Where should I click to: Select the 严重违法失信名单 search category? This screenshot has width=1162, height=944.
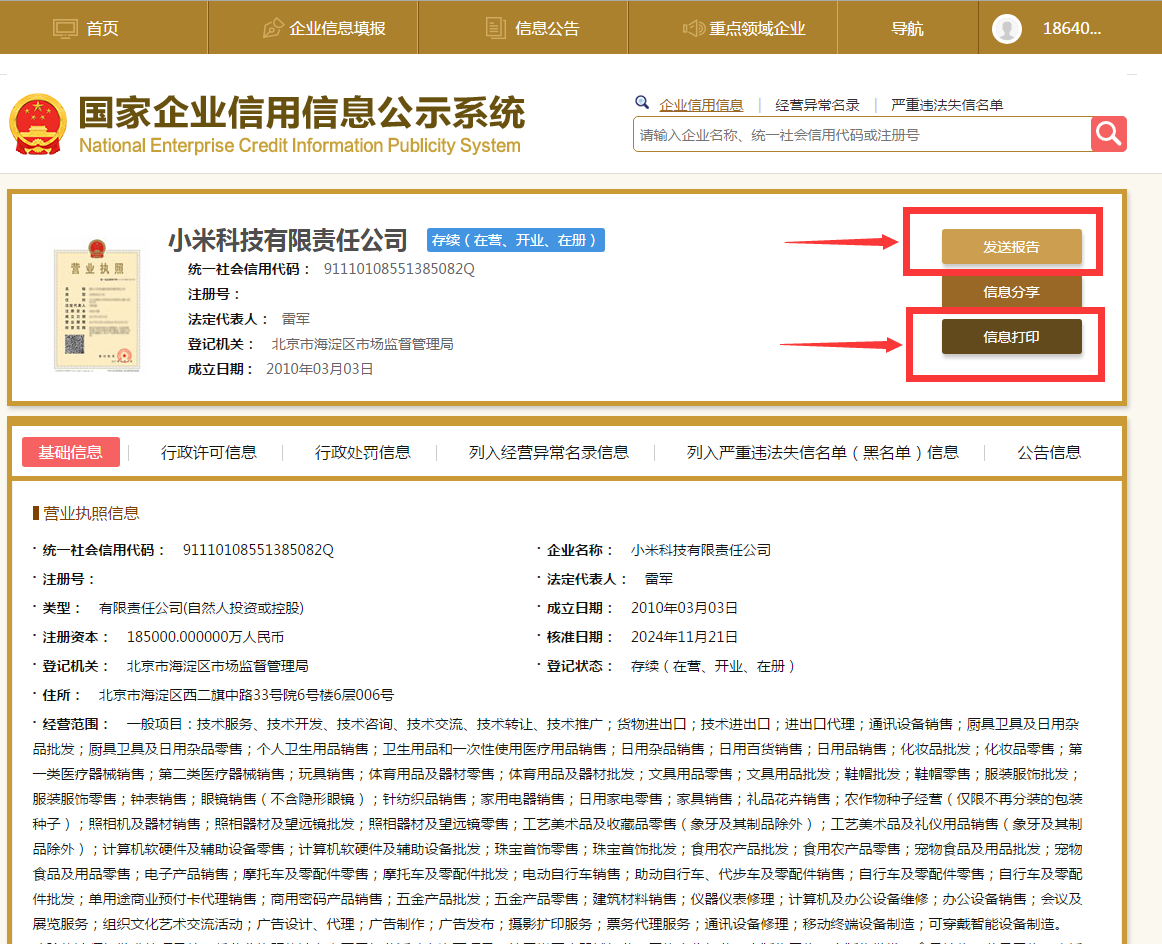(947, 105)
